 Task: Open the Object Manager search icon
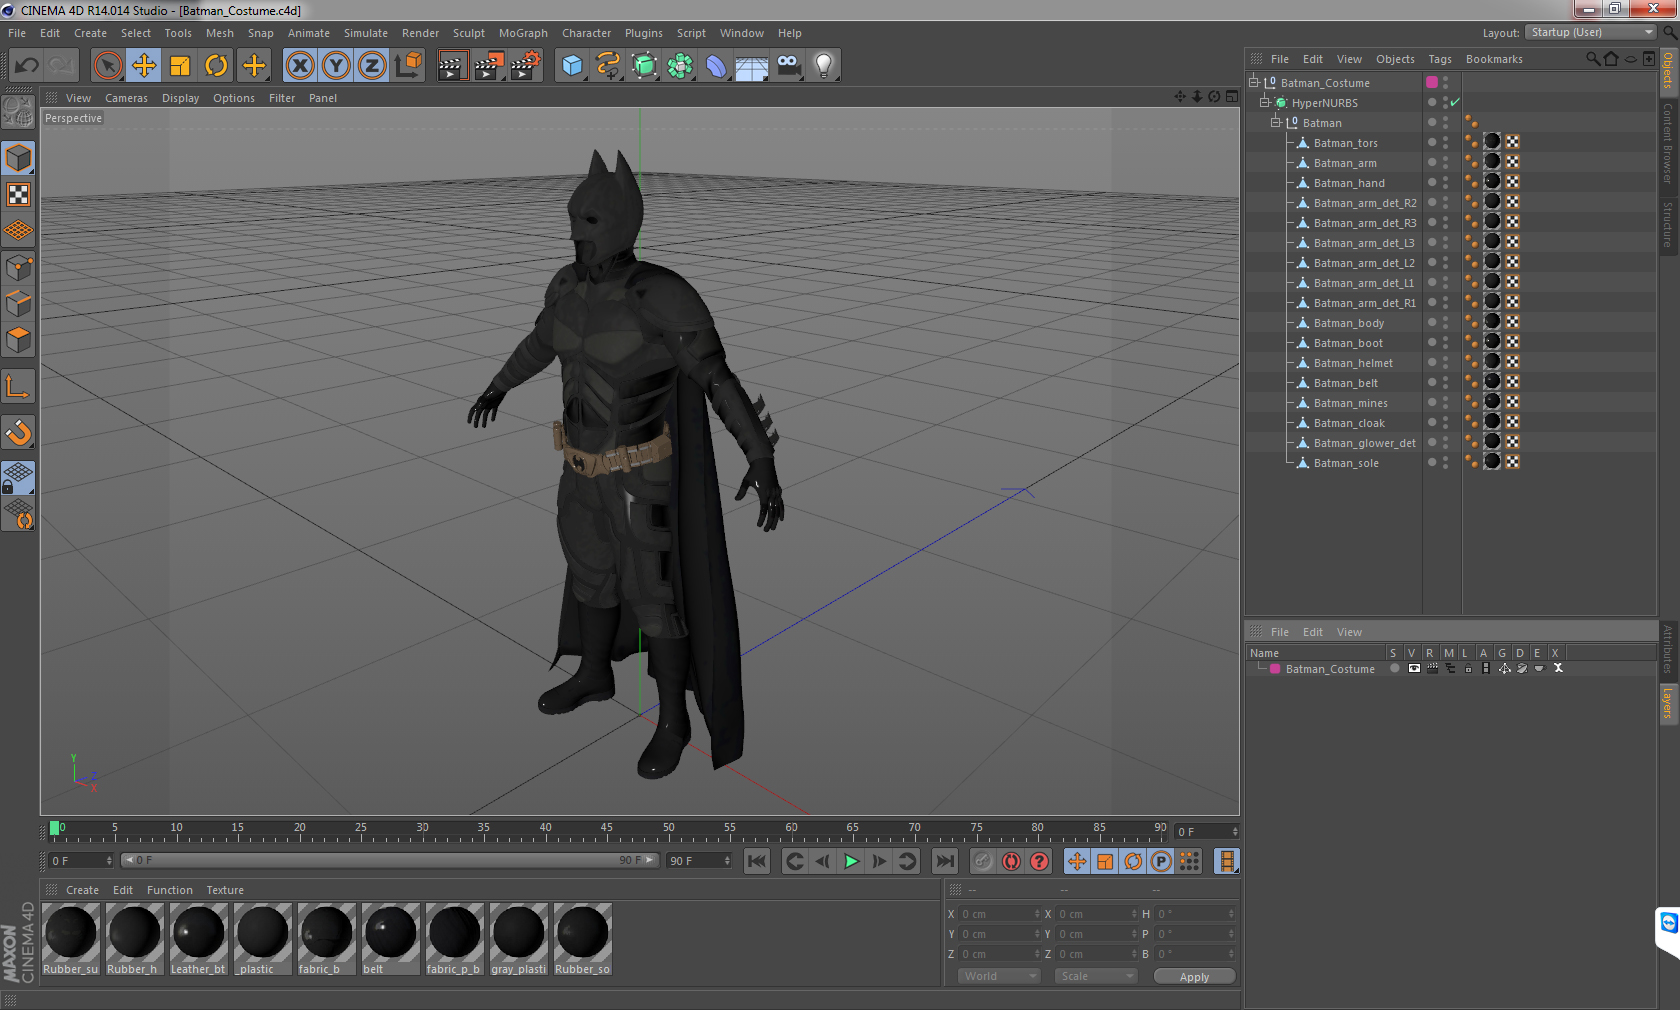point(1592,59)
